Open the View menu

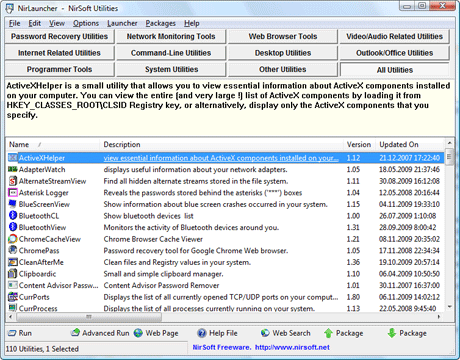point(57,23)
